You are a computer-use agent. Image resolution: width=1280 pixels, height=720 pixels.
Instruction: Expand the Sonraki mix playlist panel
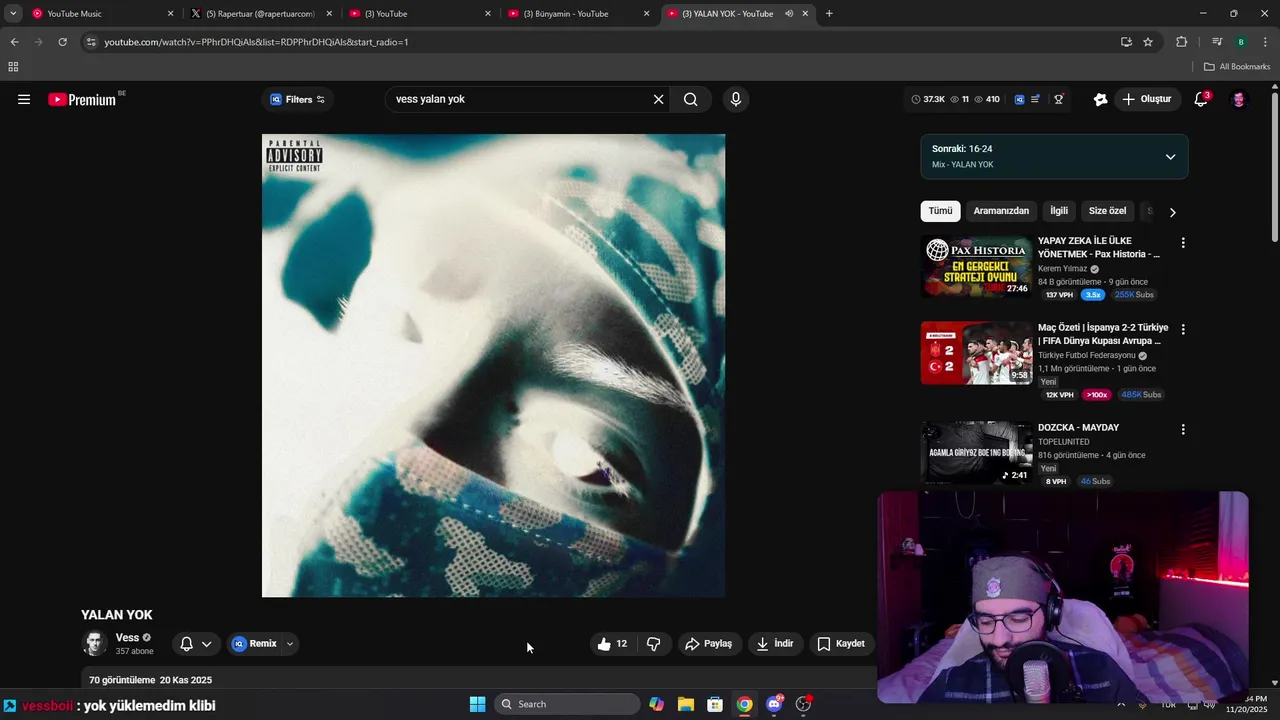point(1170,157)
